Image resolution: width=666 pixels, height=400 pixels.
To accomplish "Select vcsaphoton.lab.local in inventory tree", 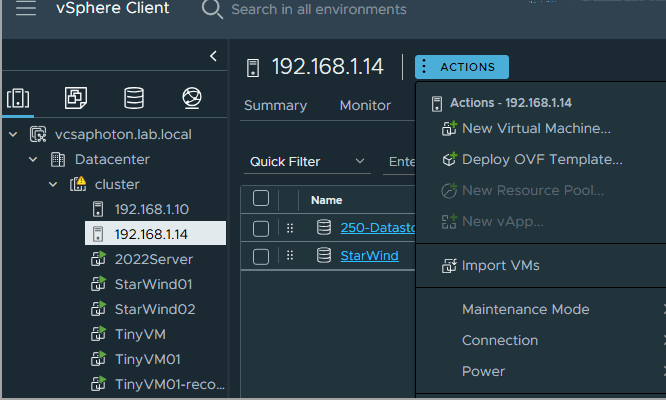I will tap(123, 135).
